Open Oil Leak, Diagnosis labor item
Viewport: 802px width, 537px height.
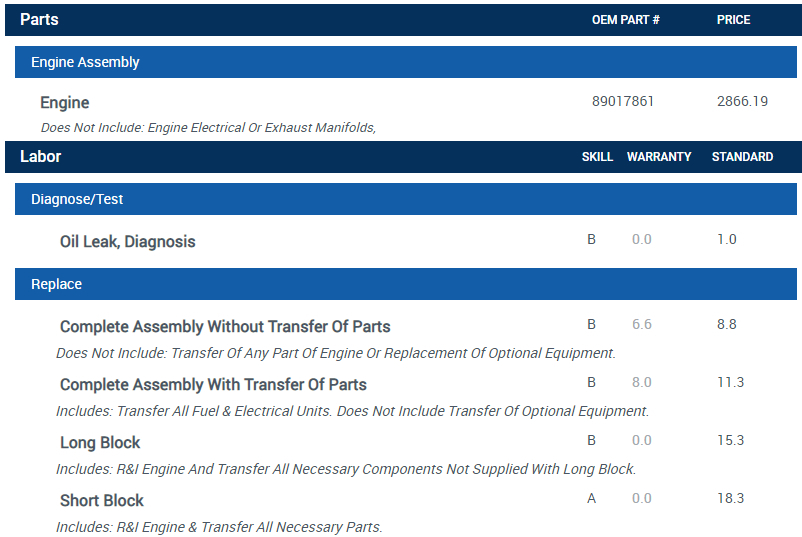128,241
